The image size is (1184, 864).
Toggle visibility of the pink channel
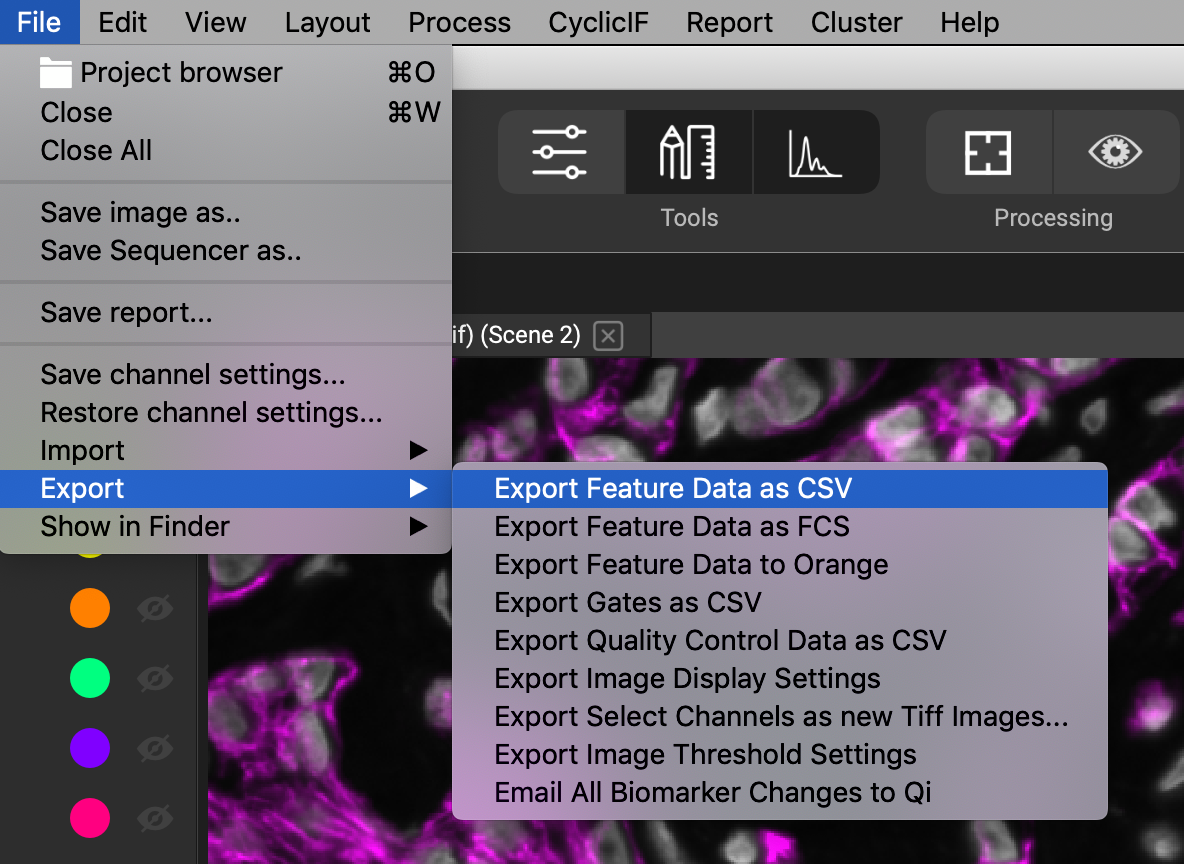(x=155, y=818)
